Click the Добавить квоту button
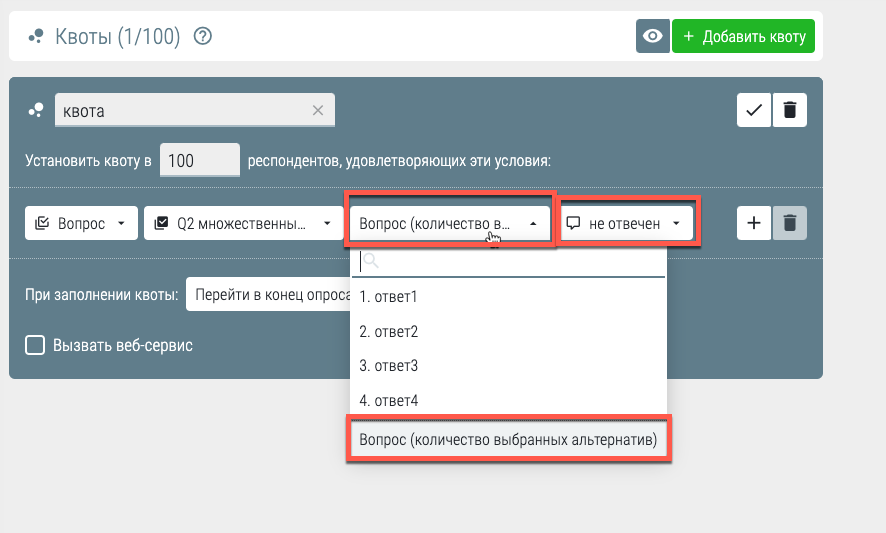The width and height of the screenshot is (886, 533). pyautogui.click(x=743, y=36)
